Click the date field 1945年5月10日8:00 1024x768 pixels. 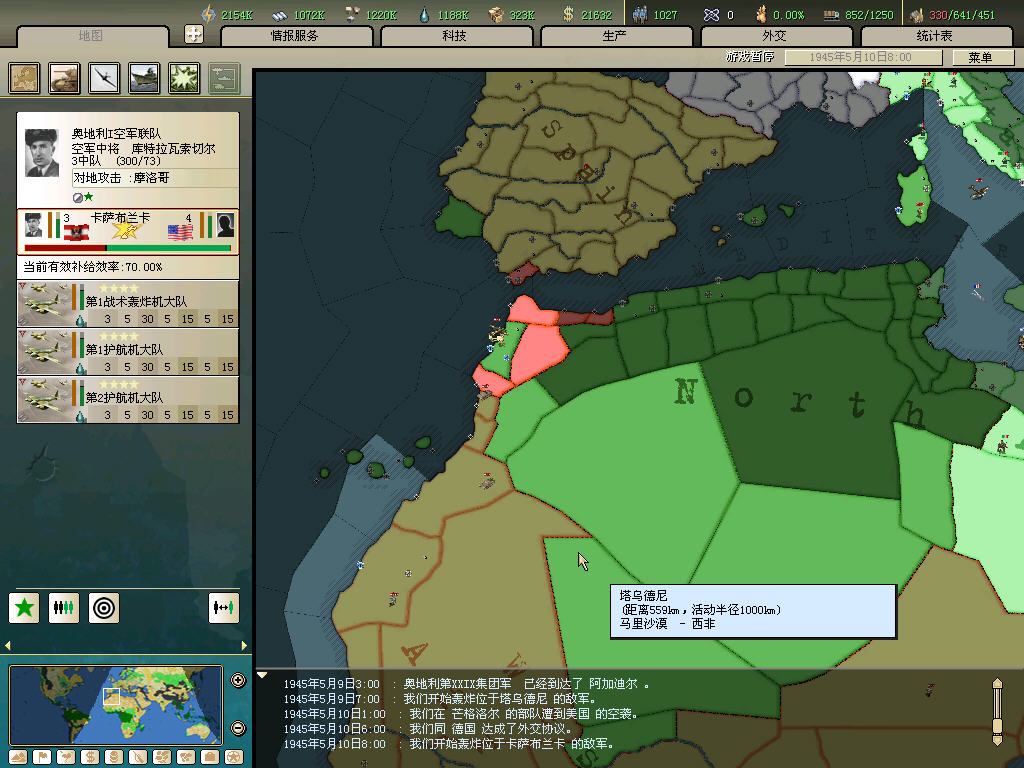click(863, 57)
